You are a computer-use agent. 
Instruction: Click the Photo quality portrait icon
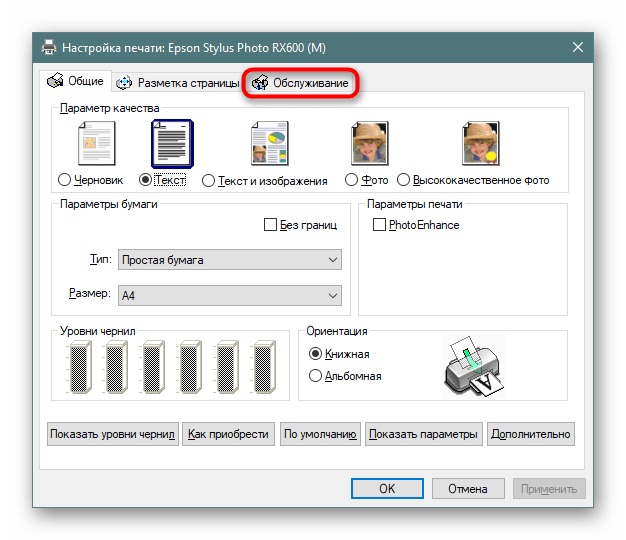pos(370,143)
